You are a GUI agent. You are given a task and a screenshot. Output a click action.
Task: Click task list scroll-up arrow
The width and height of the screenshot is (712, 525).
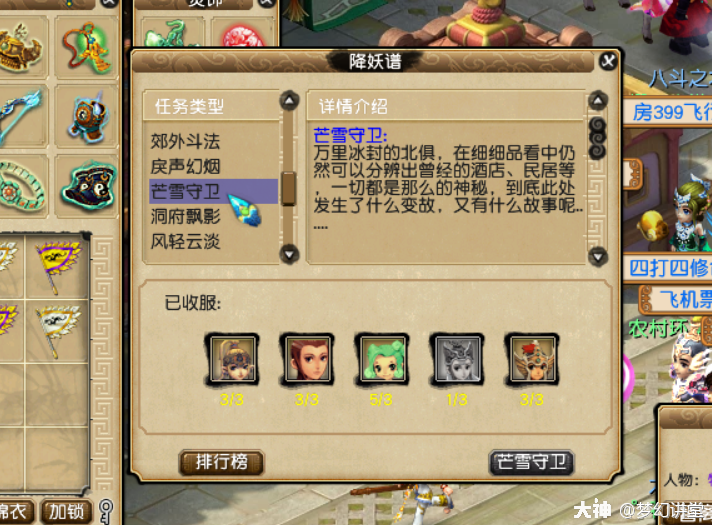tap(289, 100)
